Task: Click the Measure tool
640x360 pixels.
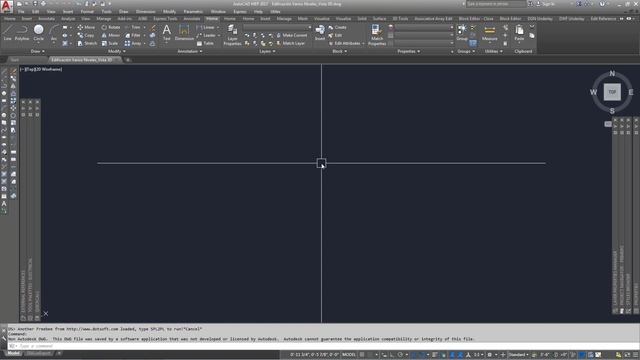Action: coord(489,32)
